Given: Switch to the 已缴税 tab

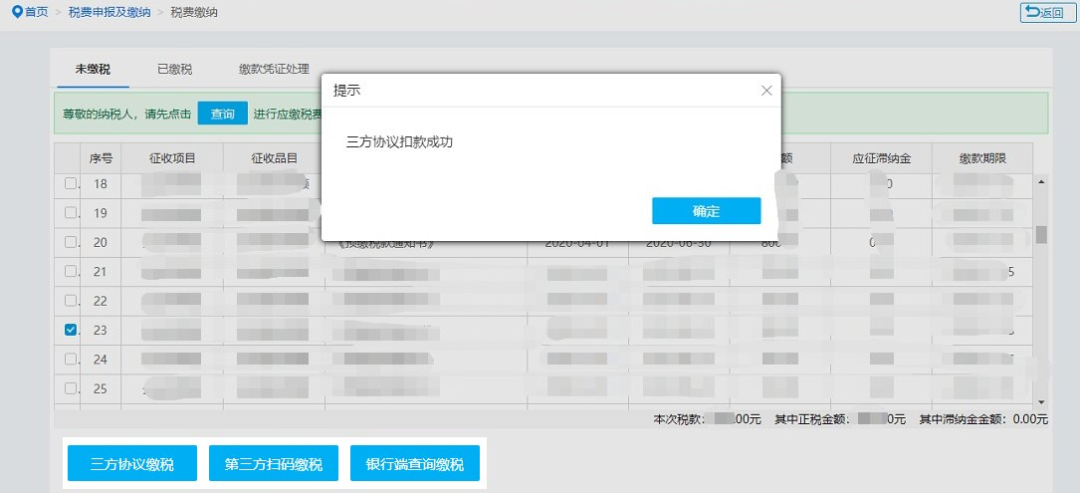Looking at the screenshot, I should pos(174,69).
